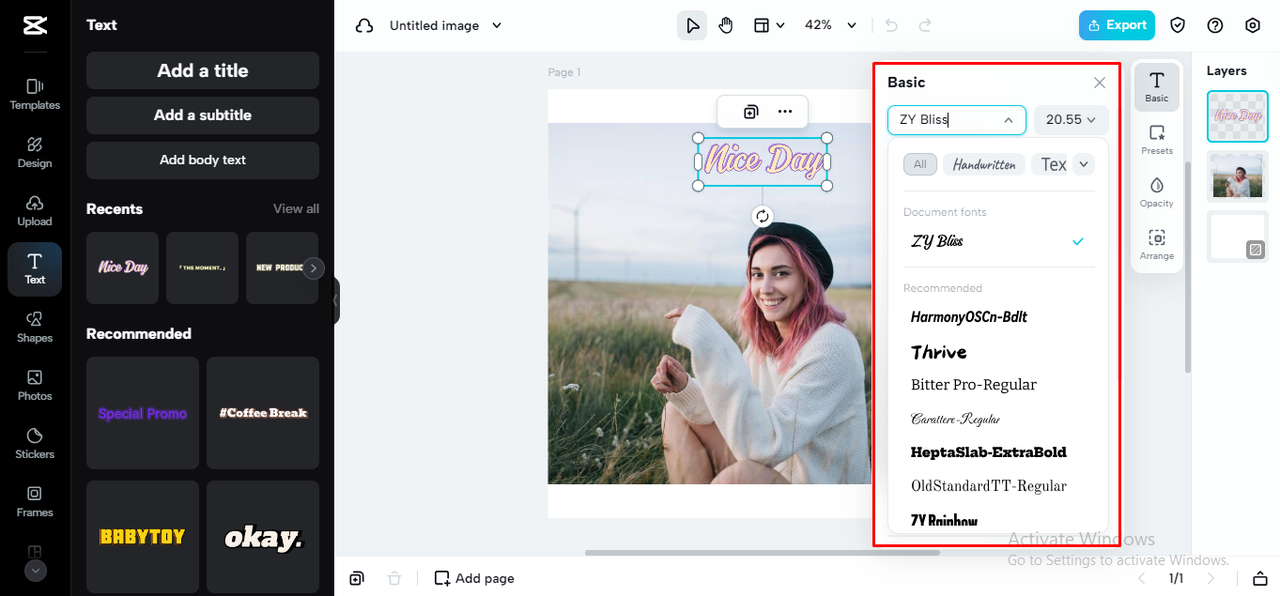Screen dimensions: 1280x596
Task: Choose the okay. text template
Action: 263,537
